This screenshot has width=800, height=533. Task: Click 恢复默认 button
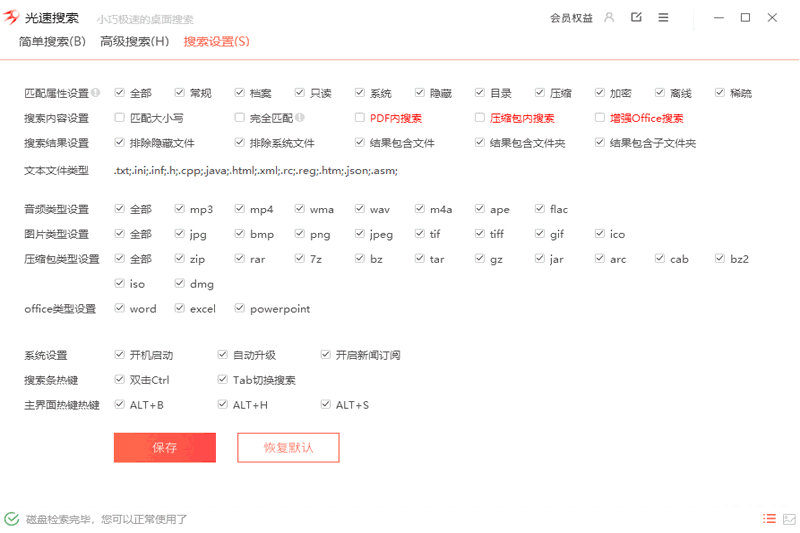pyautogui.click(x=288, y=448)
